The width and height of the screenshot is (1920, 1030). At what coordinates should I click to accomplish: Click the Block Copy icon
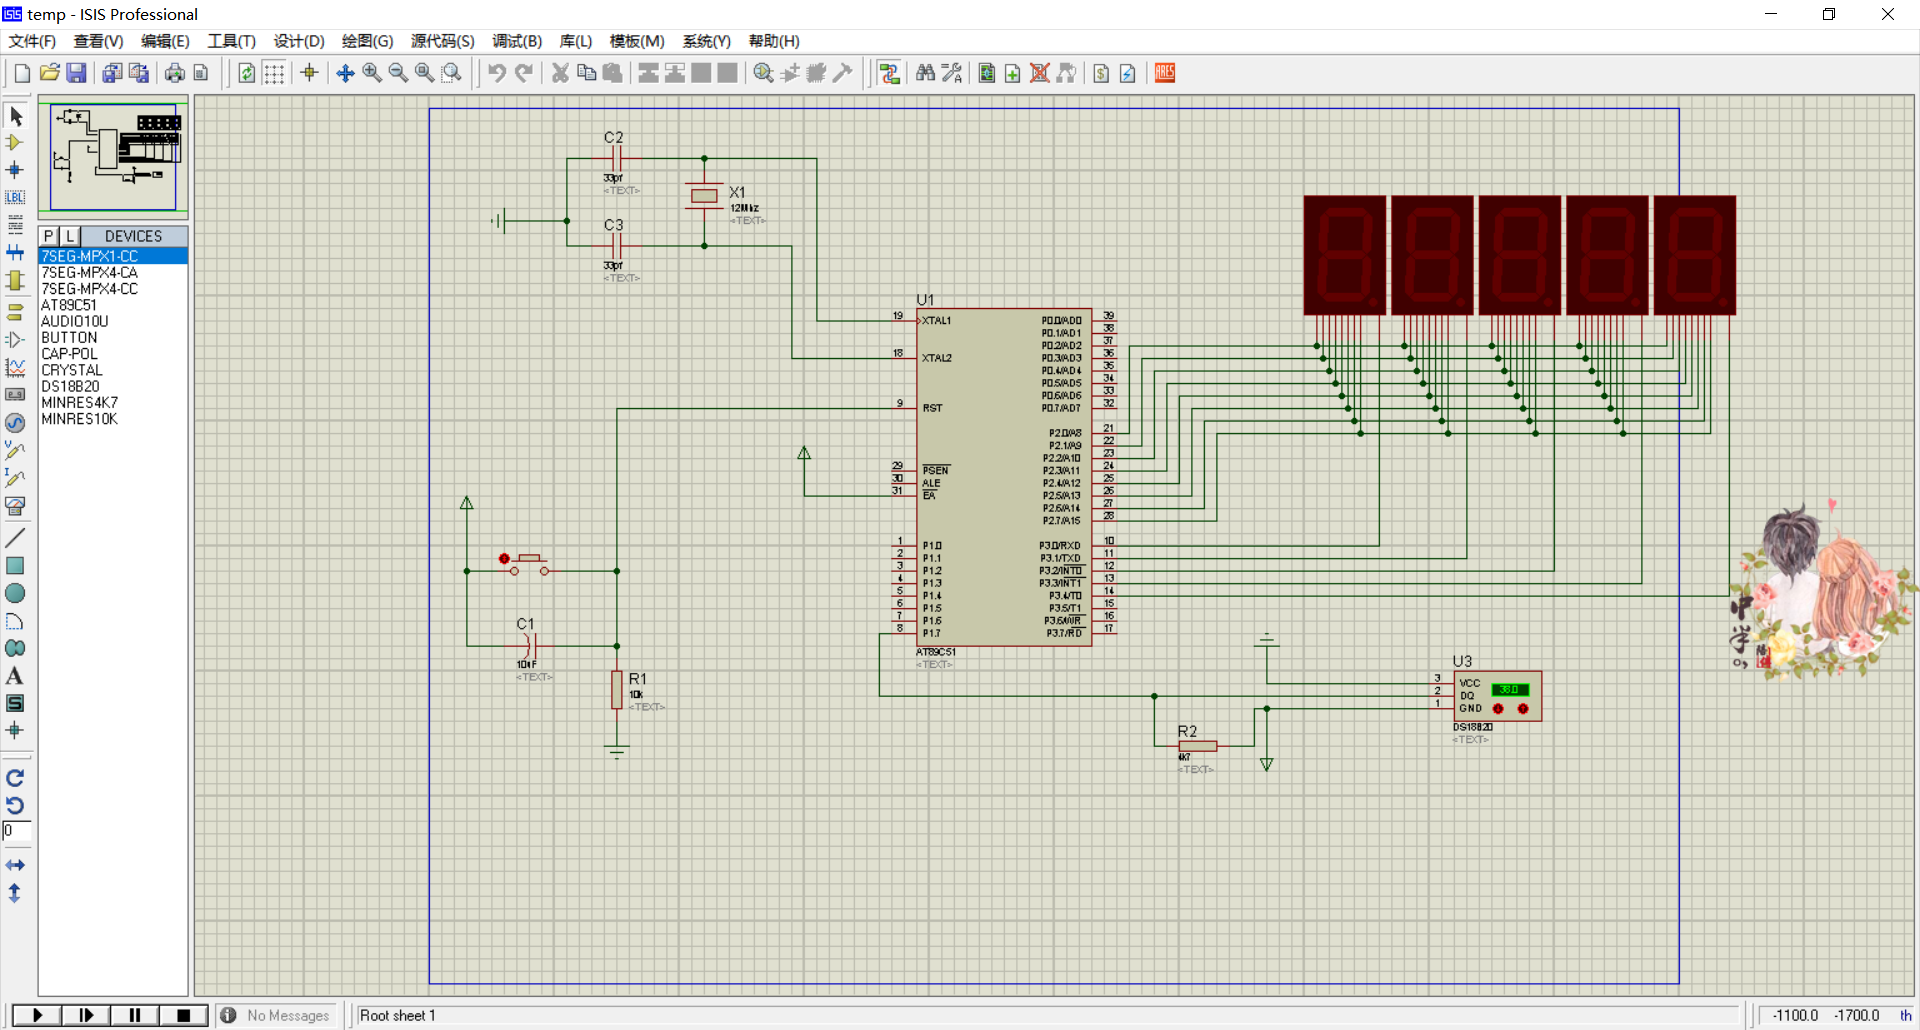[x=648, y=73]
